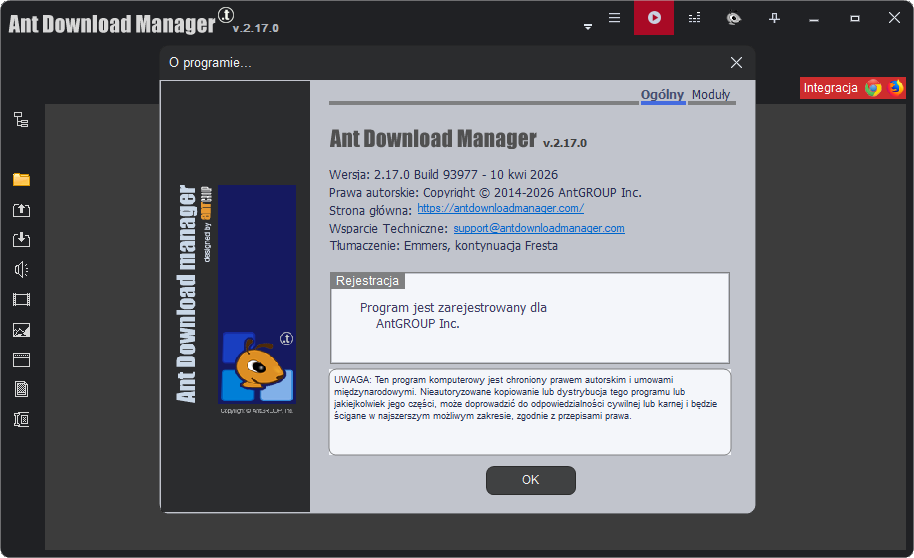Select the archives category icon

tap(21, 419)
